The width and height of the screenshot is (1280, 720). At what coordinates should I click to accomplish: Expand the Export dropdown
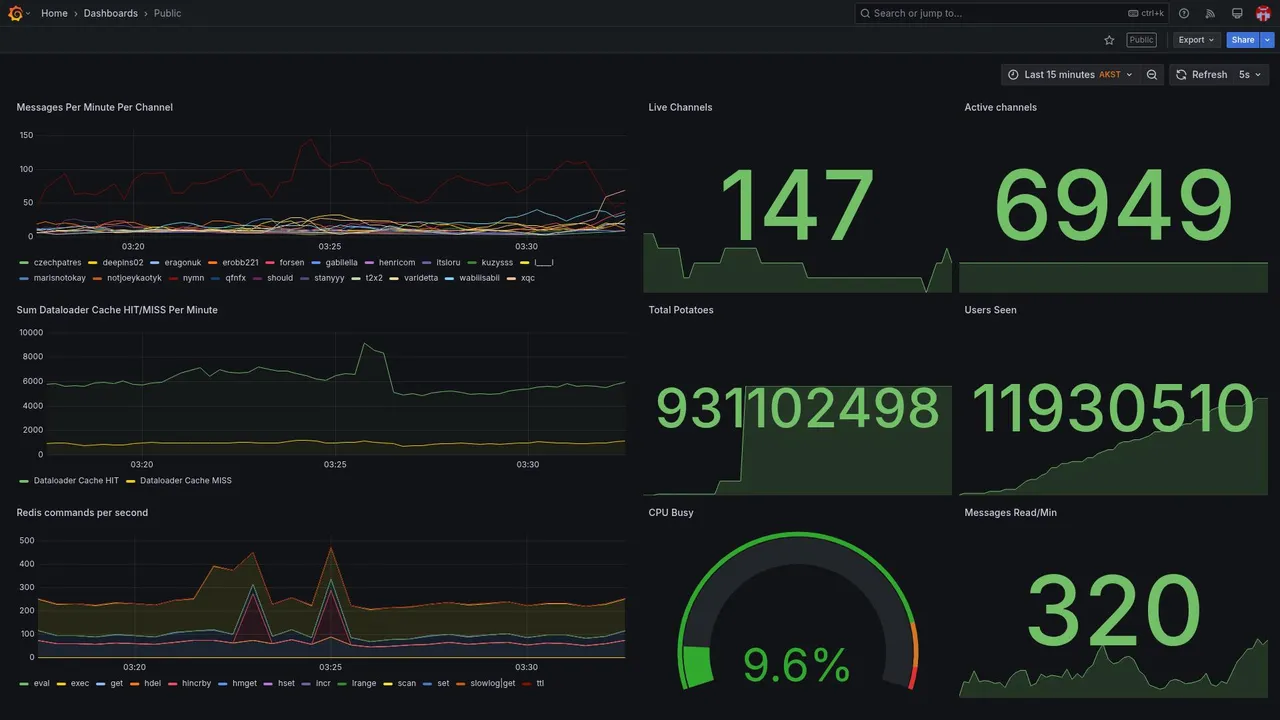point(1196,40)
